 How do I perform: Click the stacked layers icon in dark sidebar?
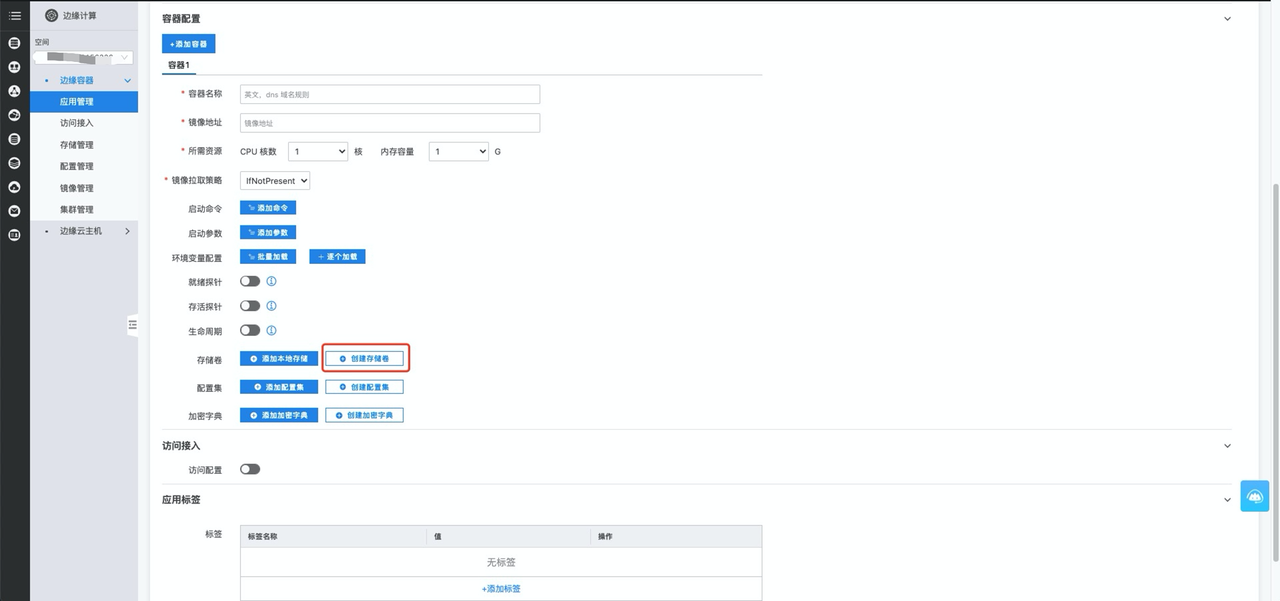pos(15,163)
